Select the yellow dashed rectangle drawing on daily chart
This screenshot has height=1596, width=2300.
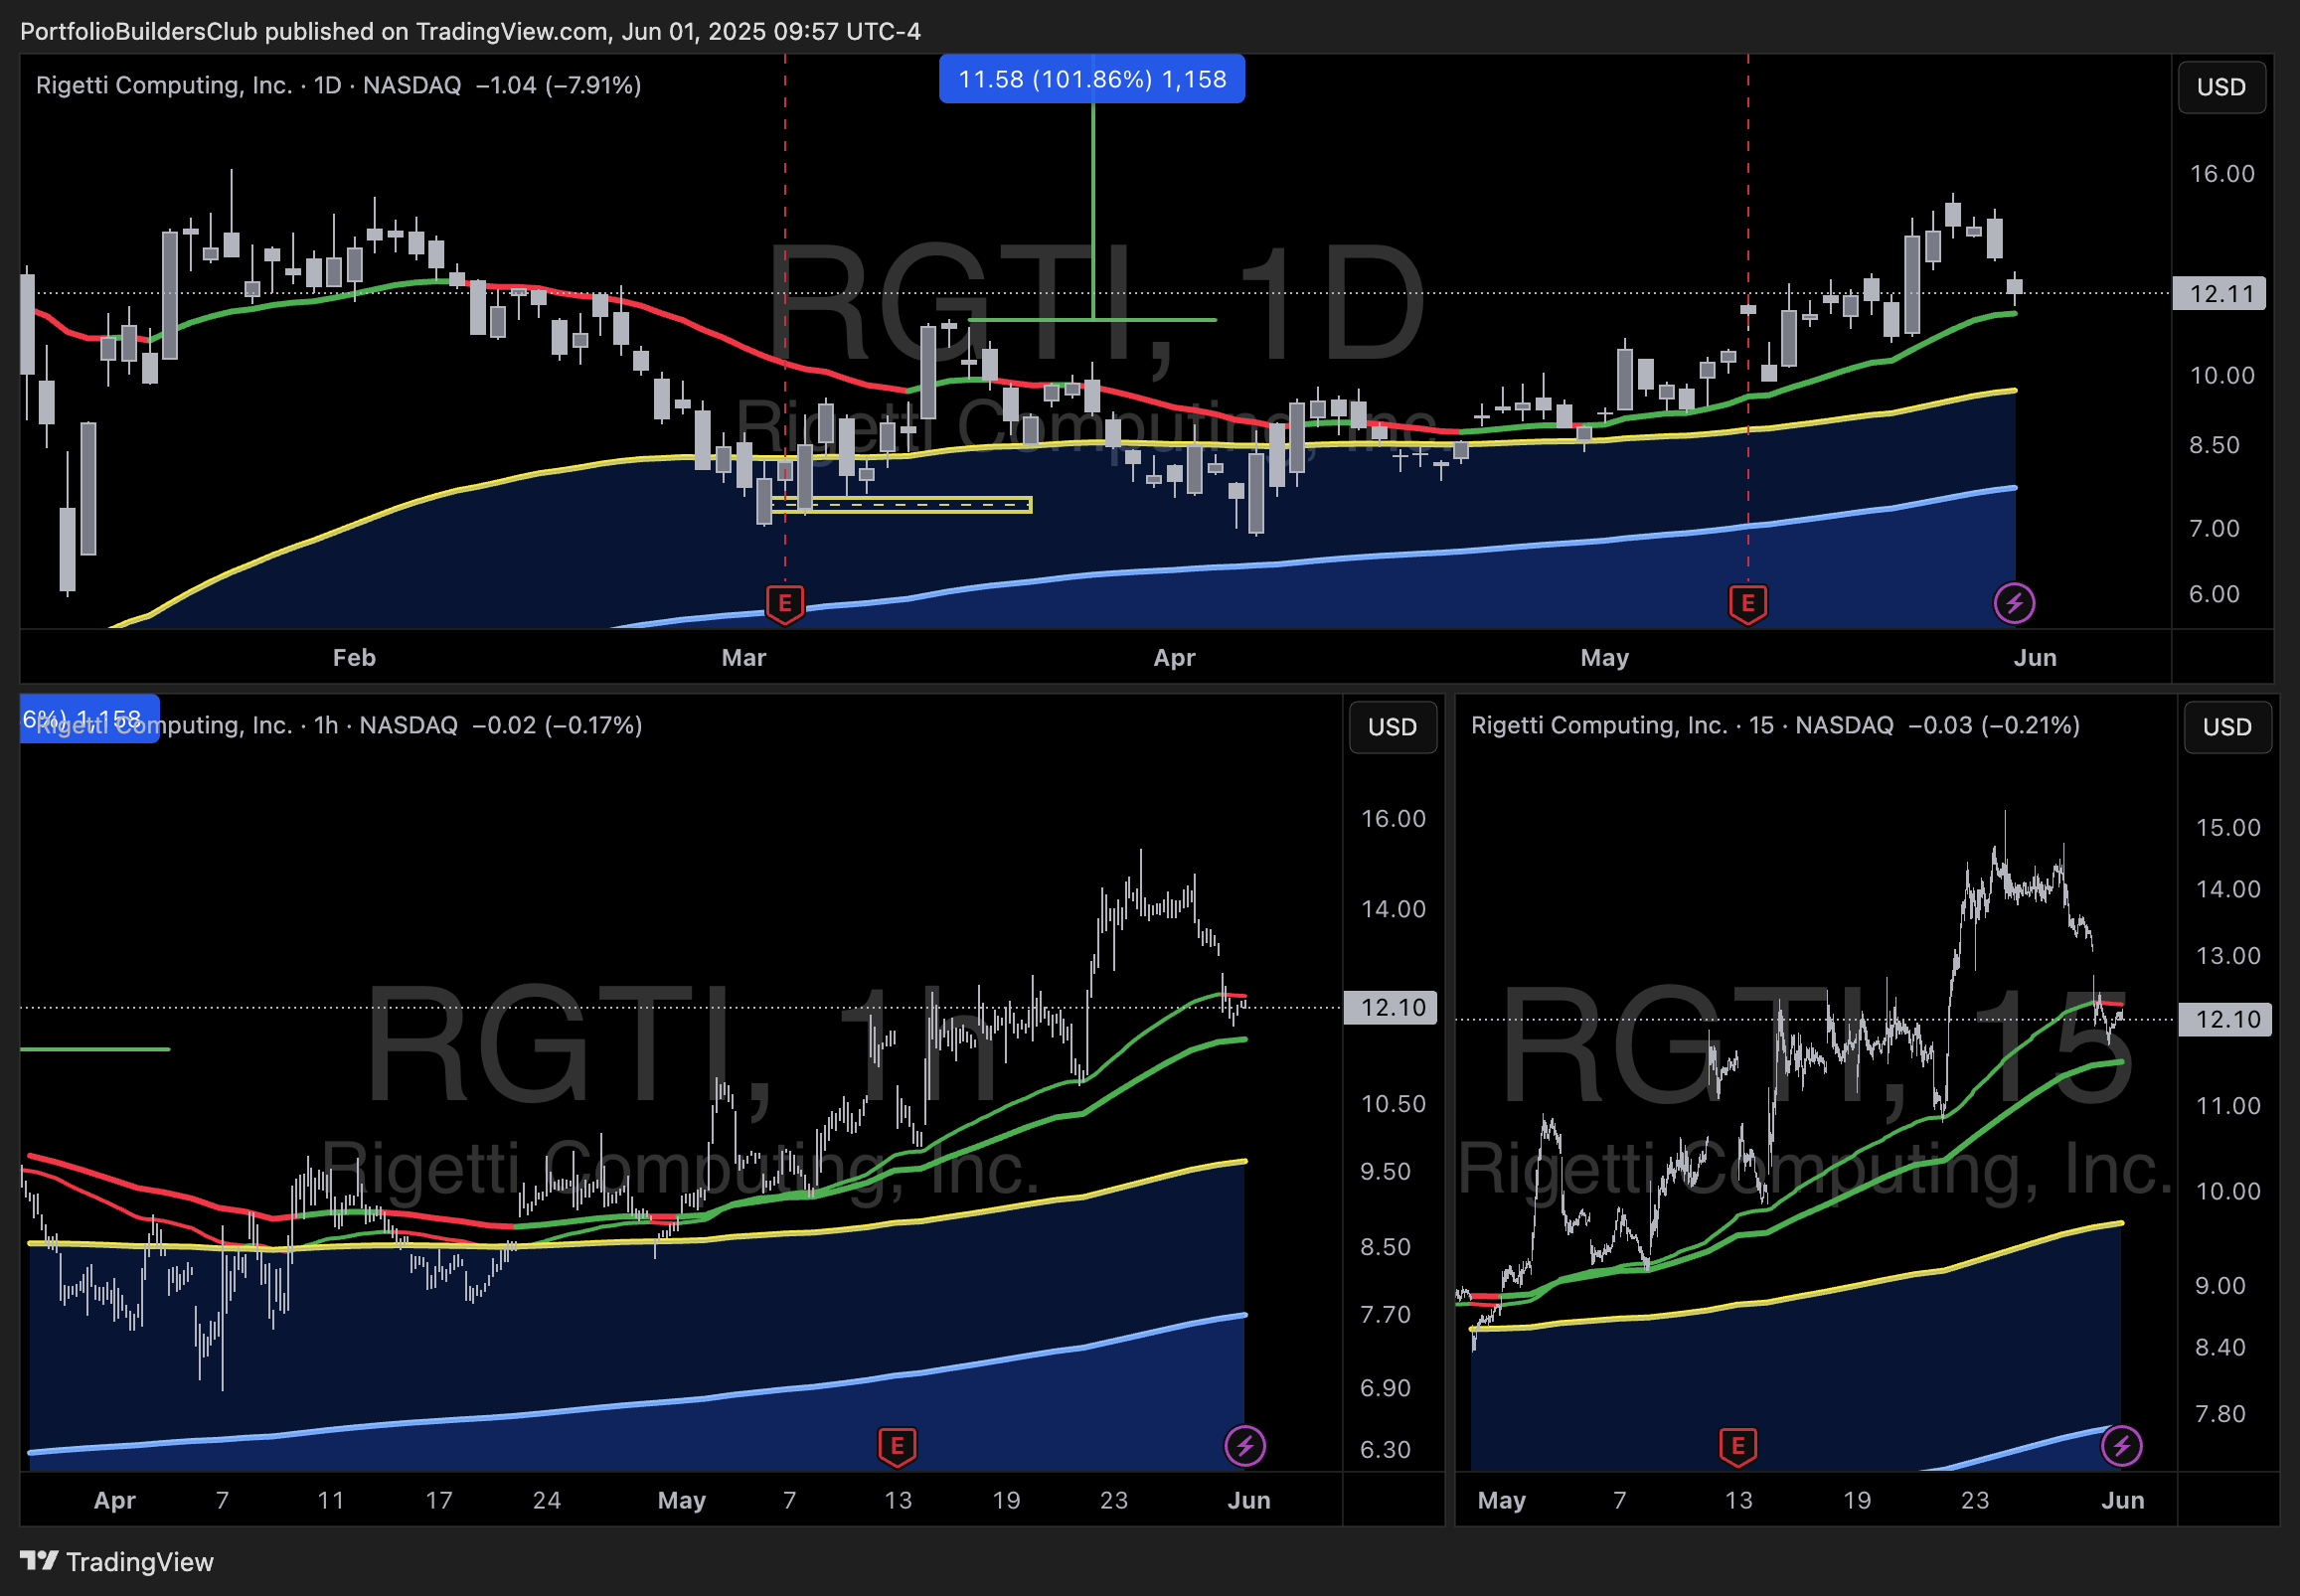(x=901, y=505)
